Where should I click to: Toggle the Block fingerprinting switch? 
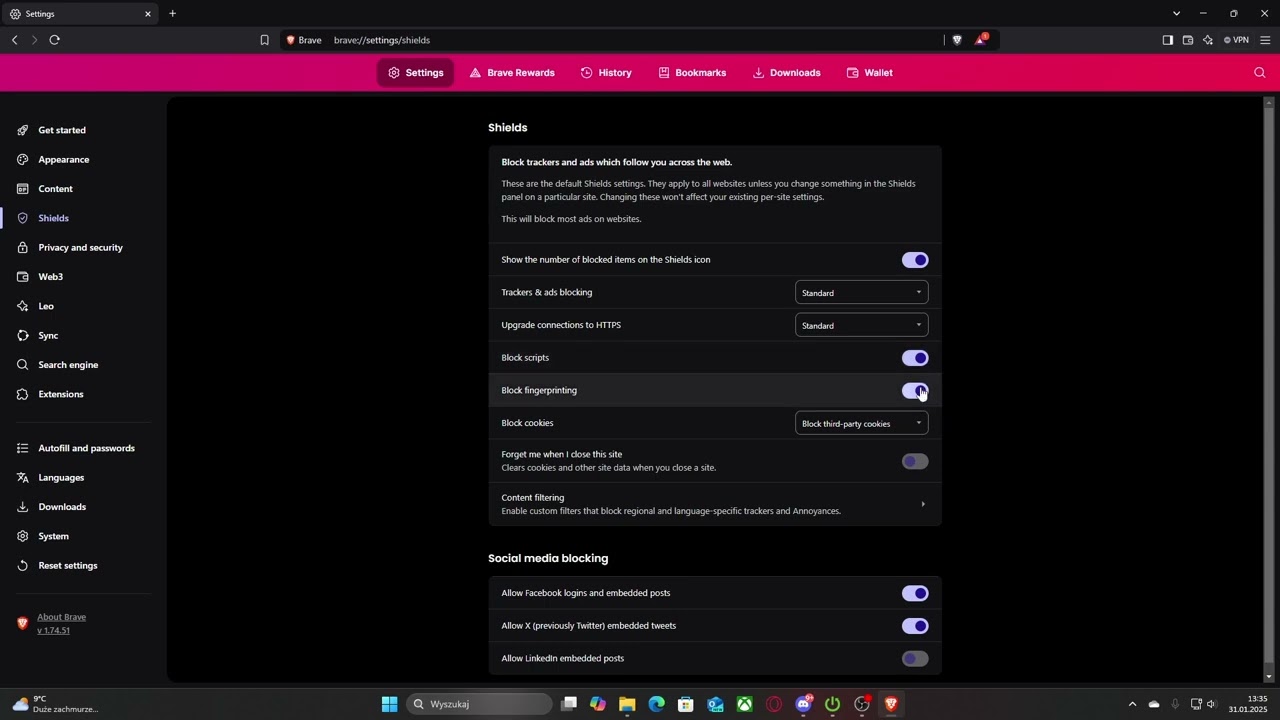(x=915, y=391)
